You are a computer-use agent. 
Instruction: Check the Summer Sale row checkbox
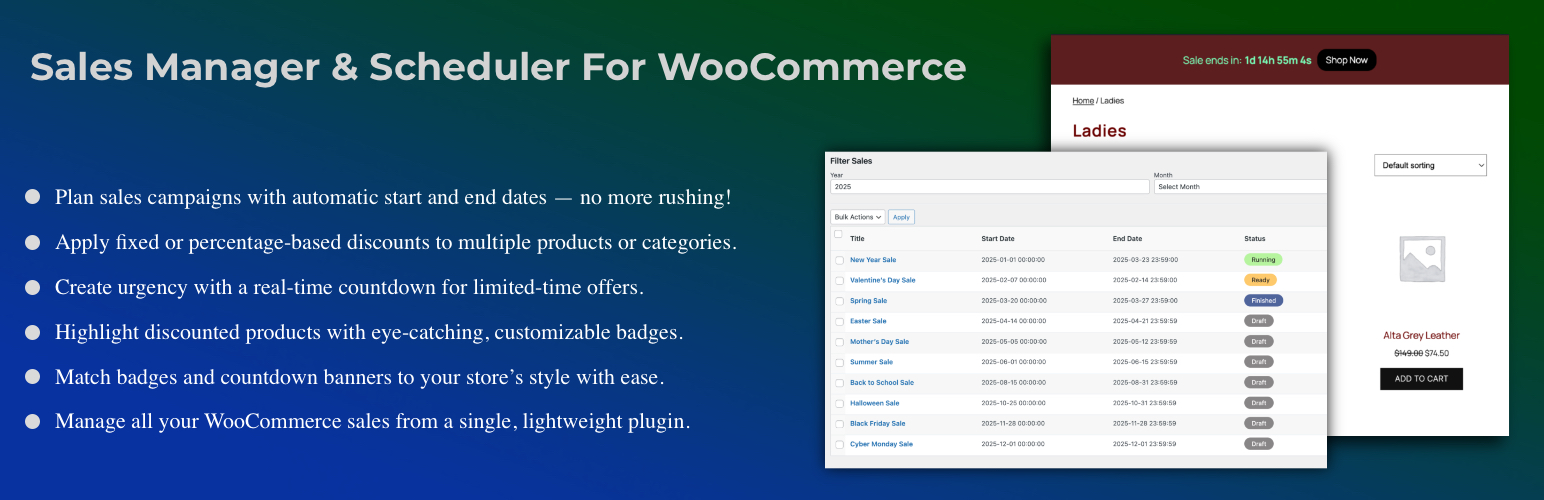840,362
